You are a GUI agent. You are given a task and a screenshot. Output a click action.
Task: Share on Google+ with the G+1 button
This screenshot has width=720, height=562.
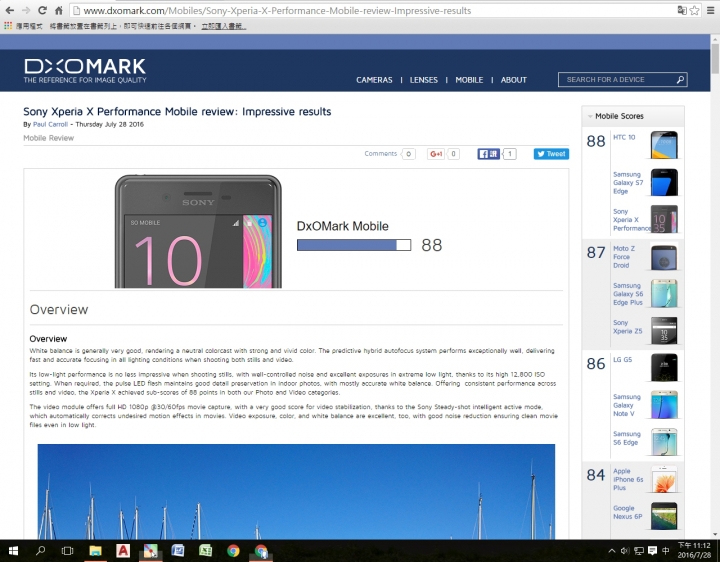pyautogui.click(x=436, y=154)
